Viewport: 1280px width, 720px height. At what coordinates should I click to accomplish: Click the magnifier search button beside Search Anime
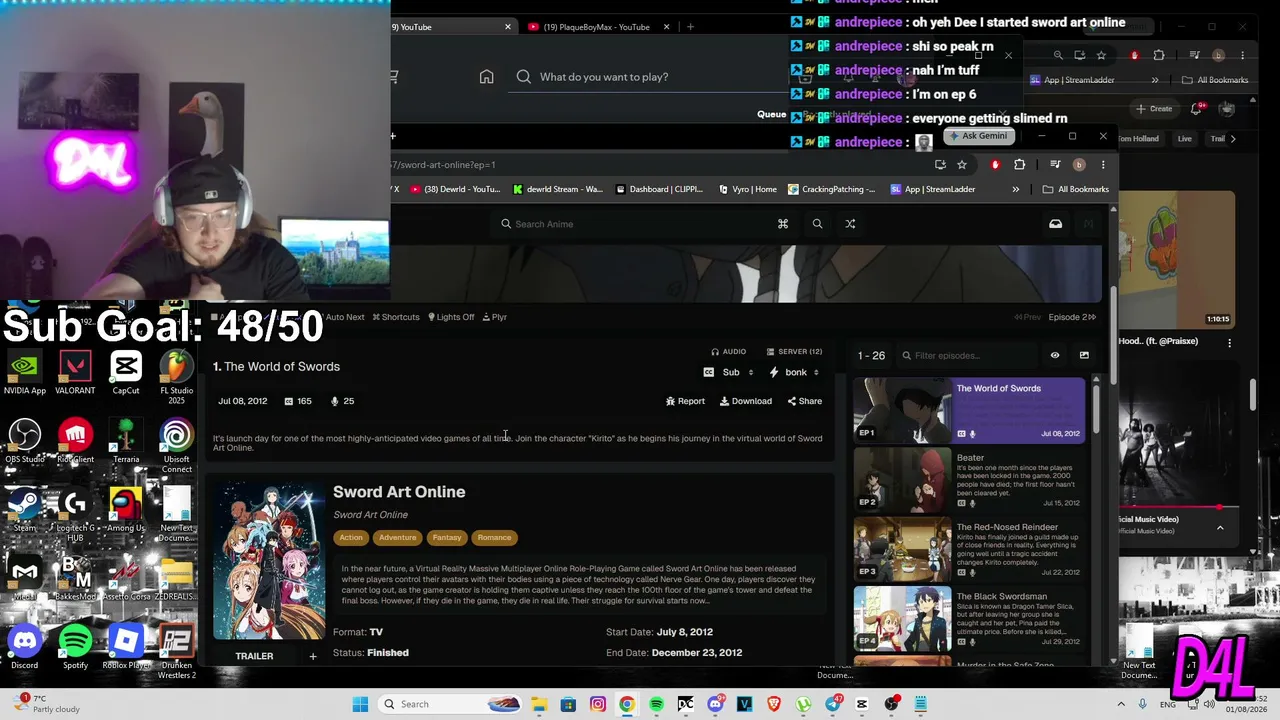coord(817,224)
